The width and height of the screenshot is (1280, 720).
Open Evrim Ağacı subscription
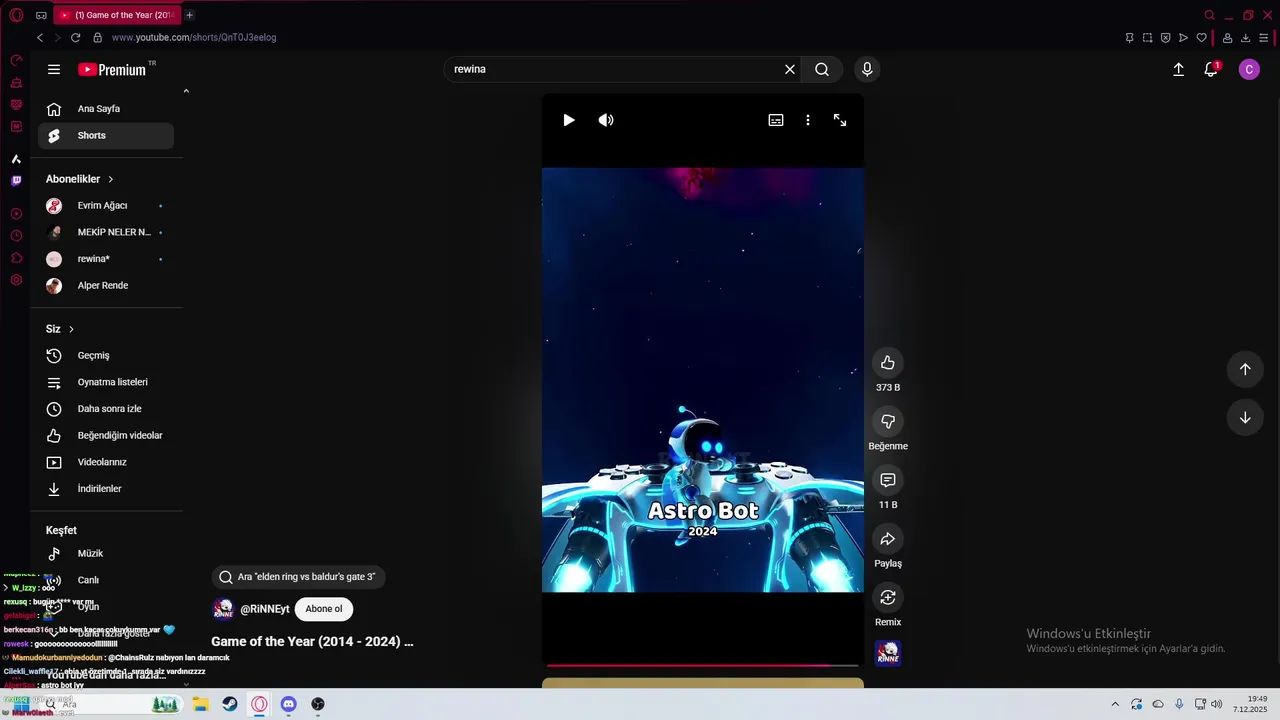[106, 206]
